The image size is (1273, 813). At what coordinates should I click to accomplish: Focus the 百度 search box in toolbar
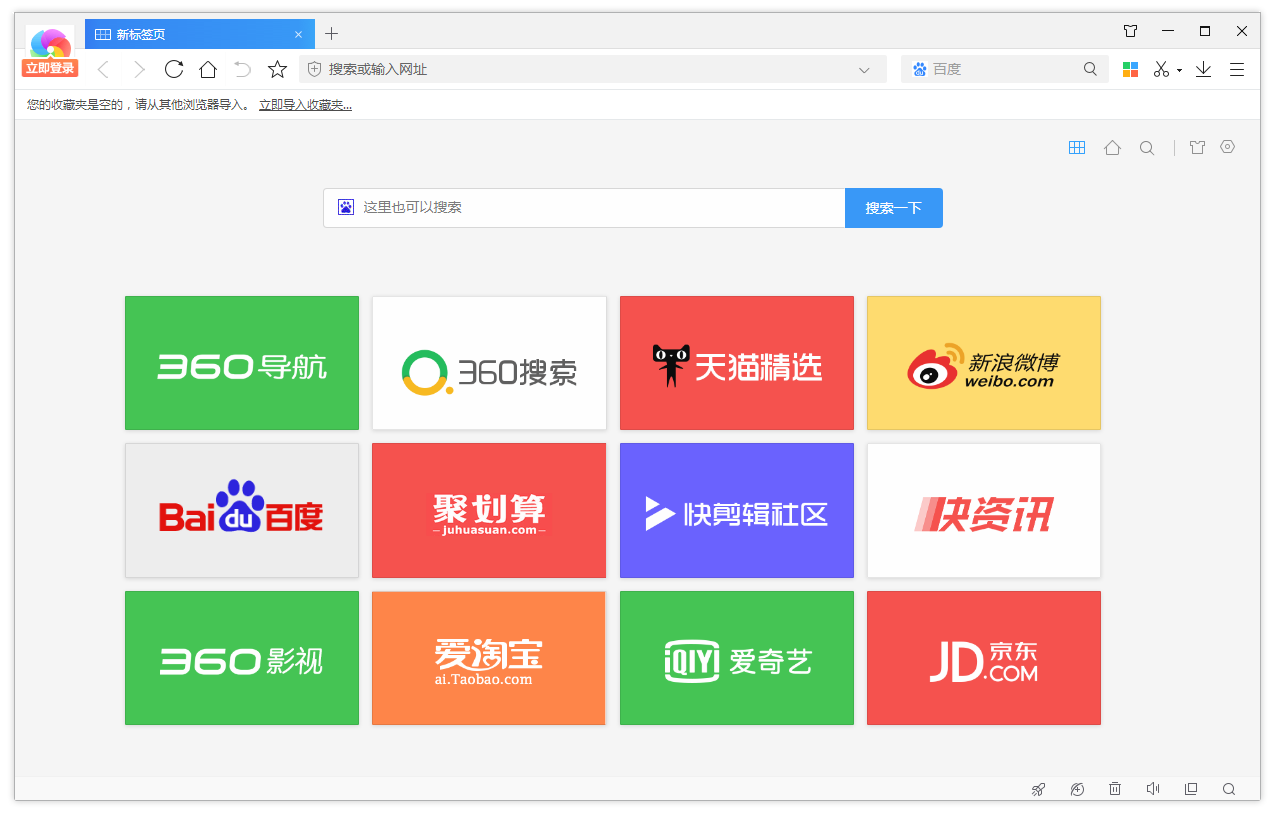[1003, 69]
